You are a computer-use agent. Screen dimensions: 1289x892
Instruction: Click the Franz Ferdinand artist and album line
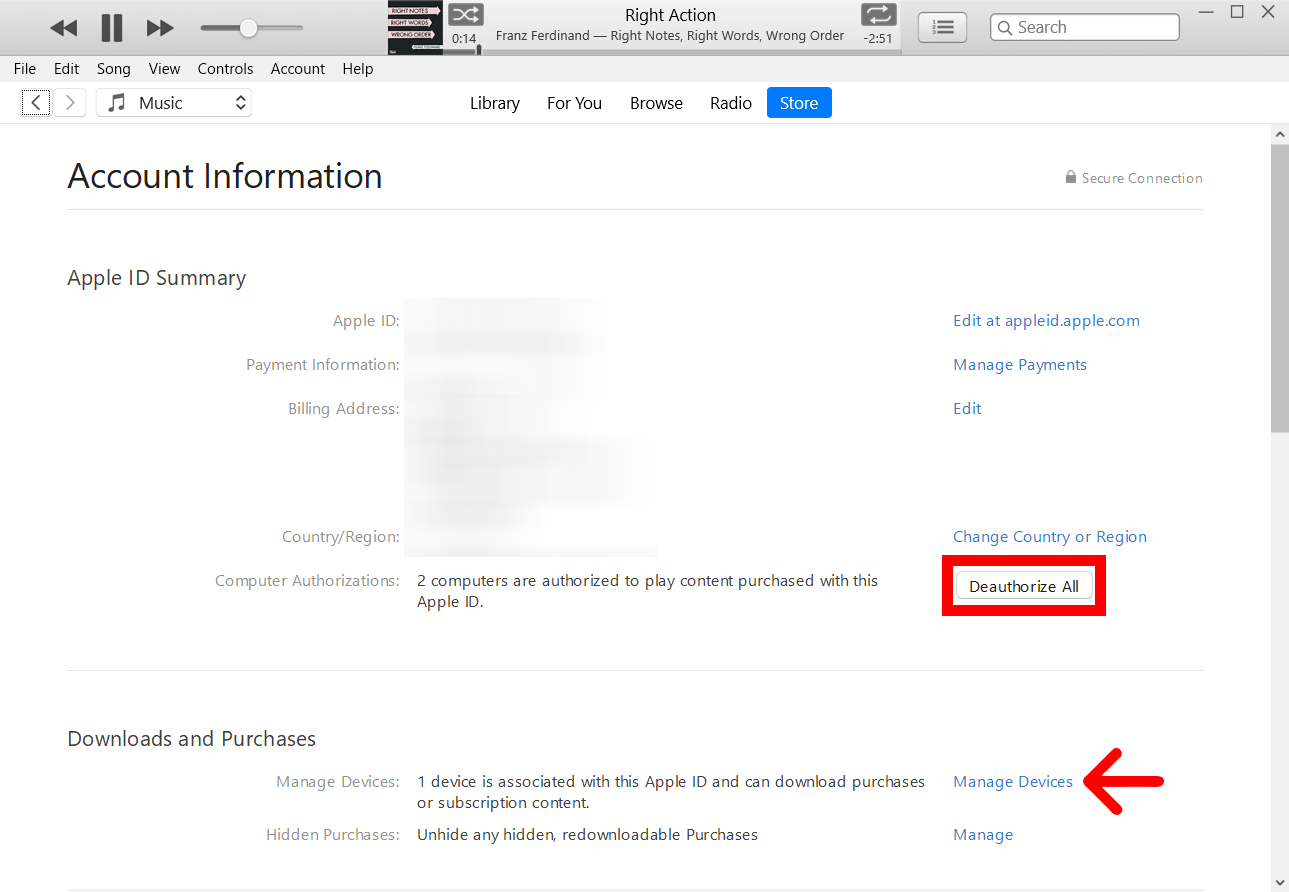tap(670, 36)
